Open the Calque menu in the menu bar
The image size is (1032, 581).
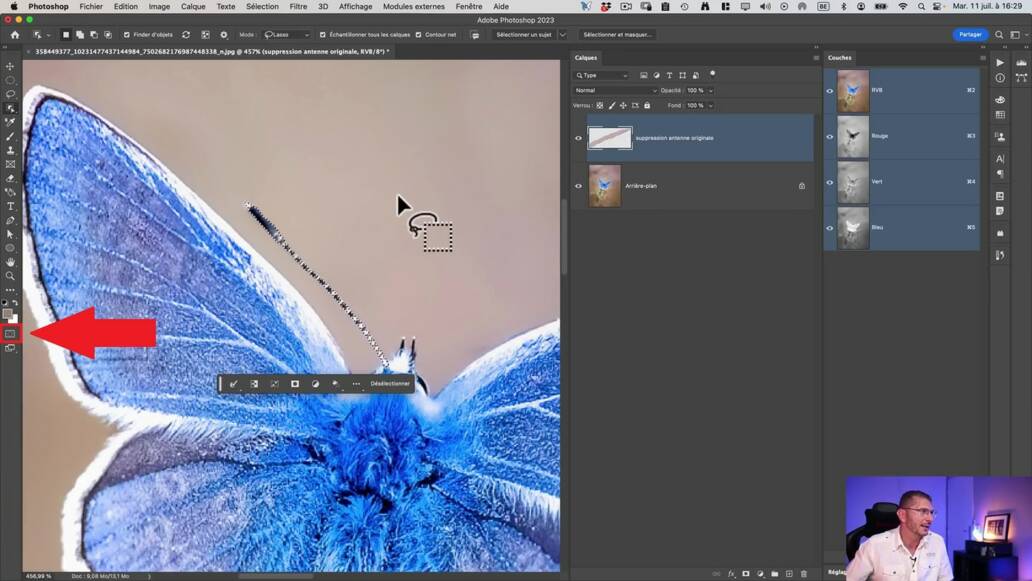(193, 6)
